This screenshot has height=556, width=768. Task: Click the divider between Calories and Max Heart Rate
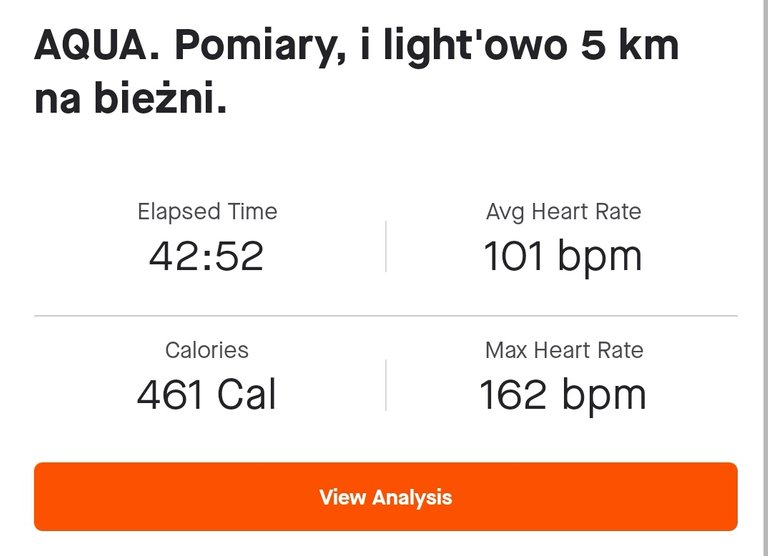coord(386,385)
